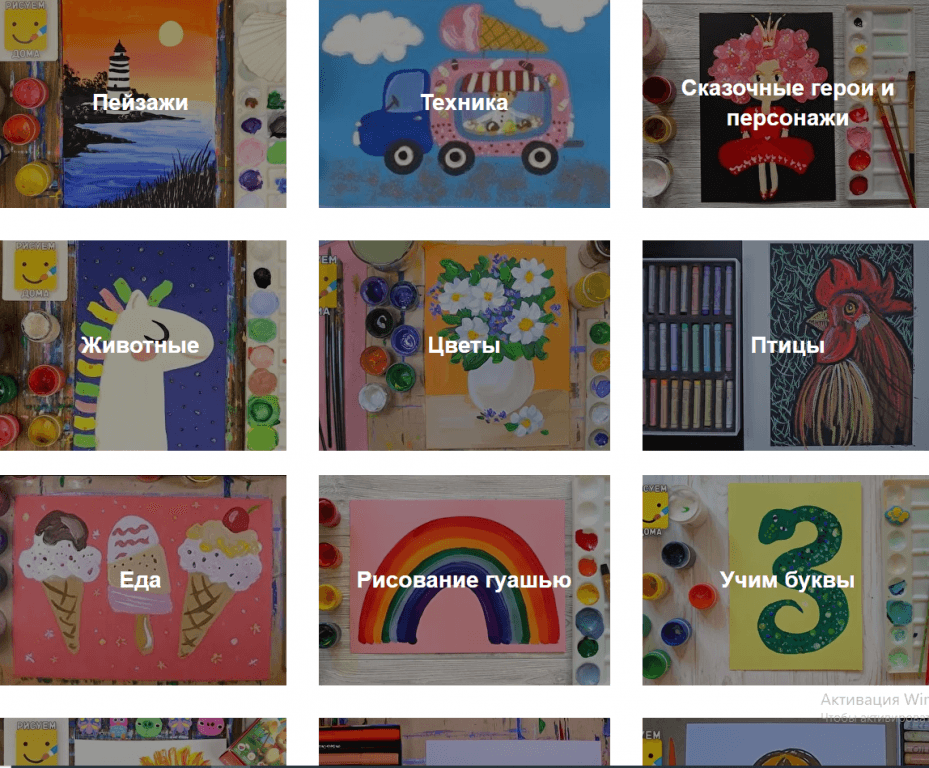This screenshot has width=929, height=768.
Task: Click the Еда label text
Action: (140, 580)
